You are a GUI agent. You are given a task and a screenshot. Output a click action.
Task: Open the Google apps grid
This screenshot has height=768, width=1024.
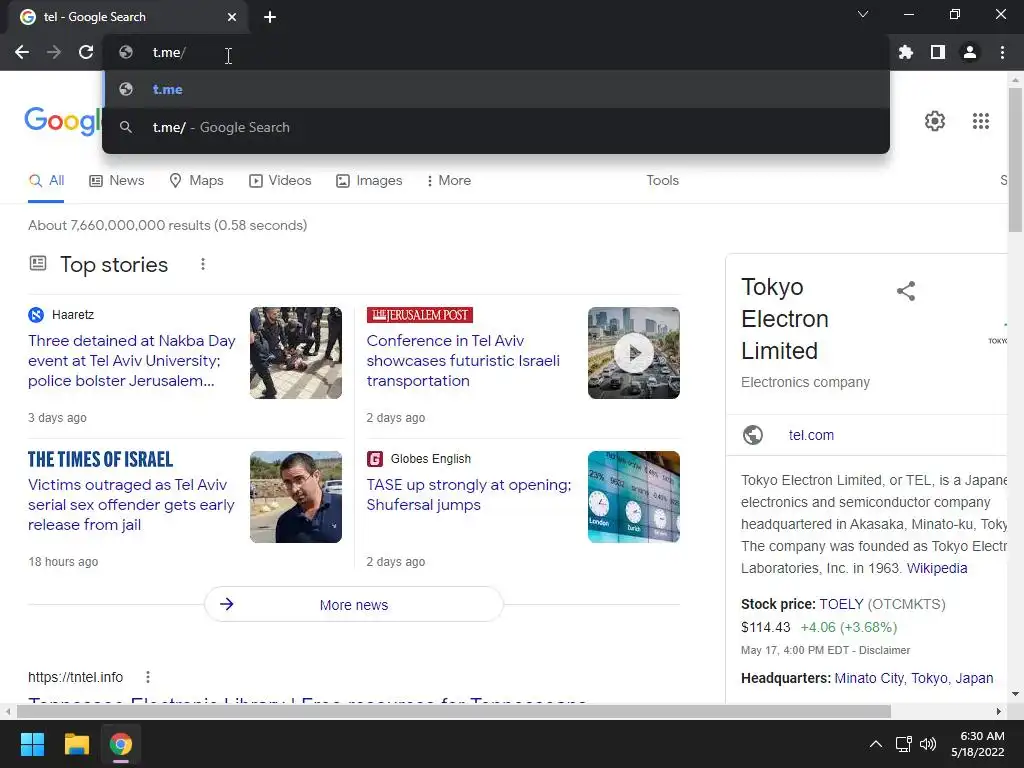tap(981, 121)
